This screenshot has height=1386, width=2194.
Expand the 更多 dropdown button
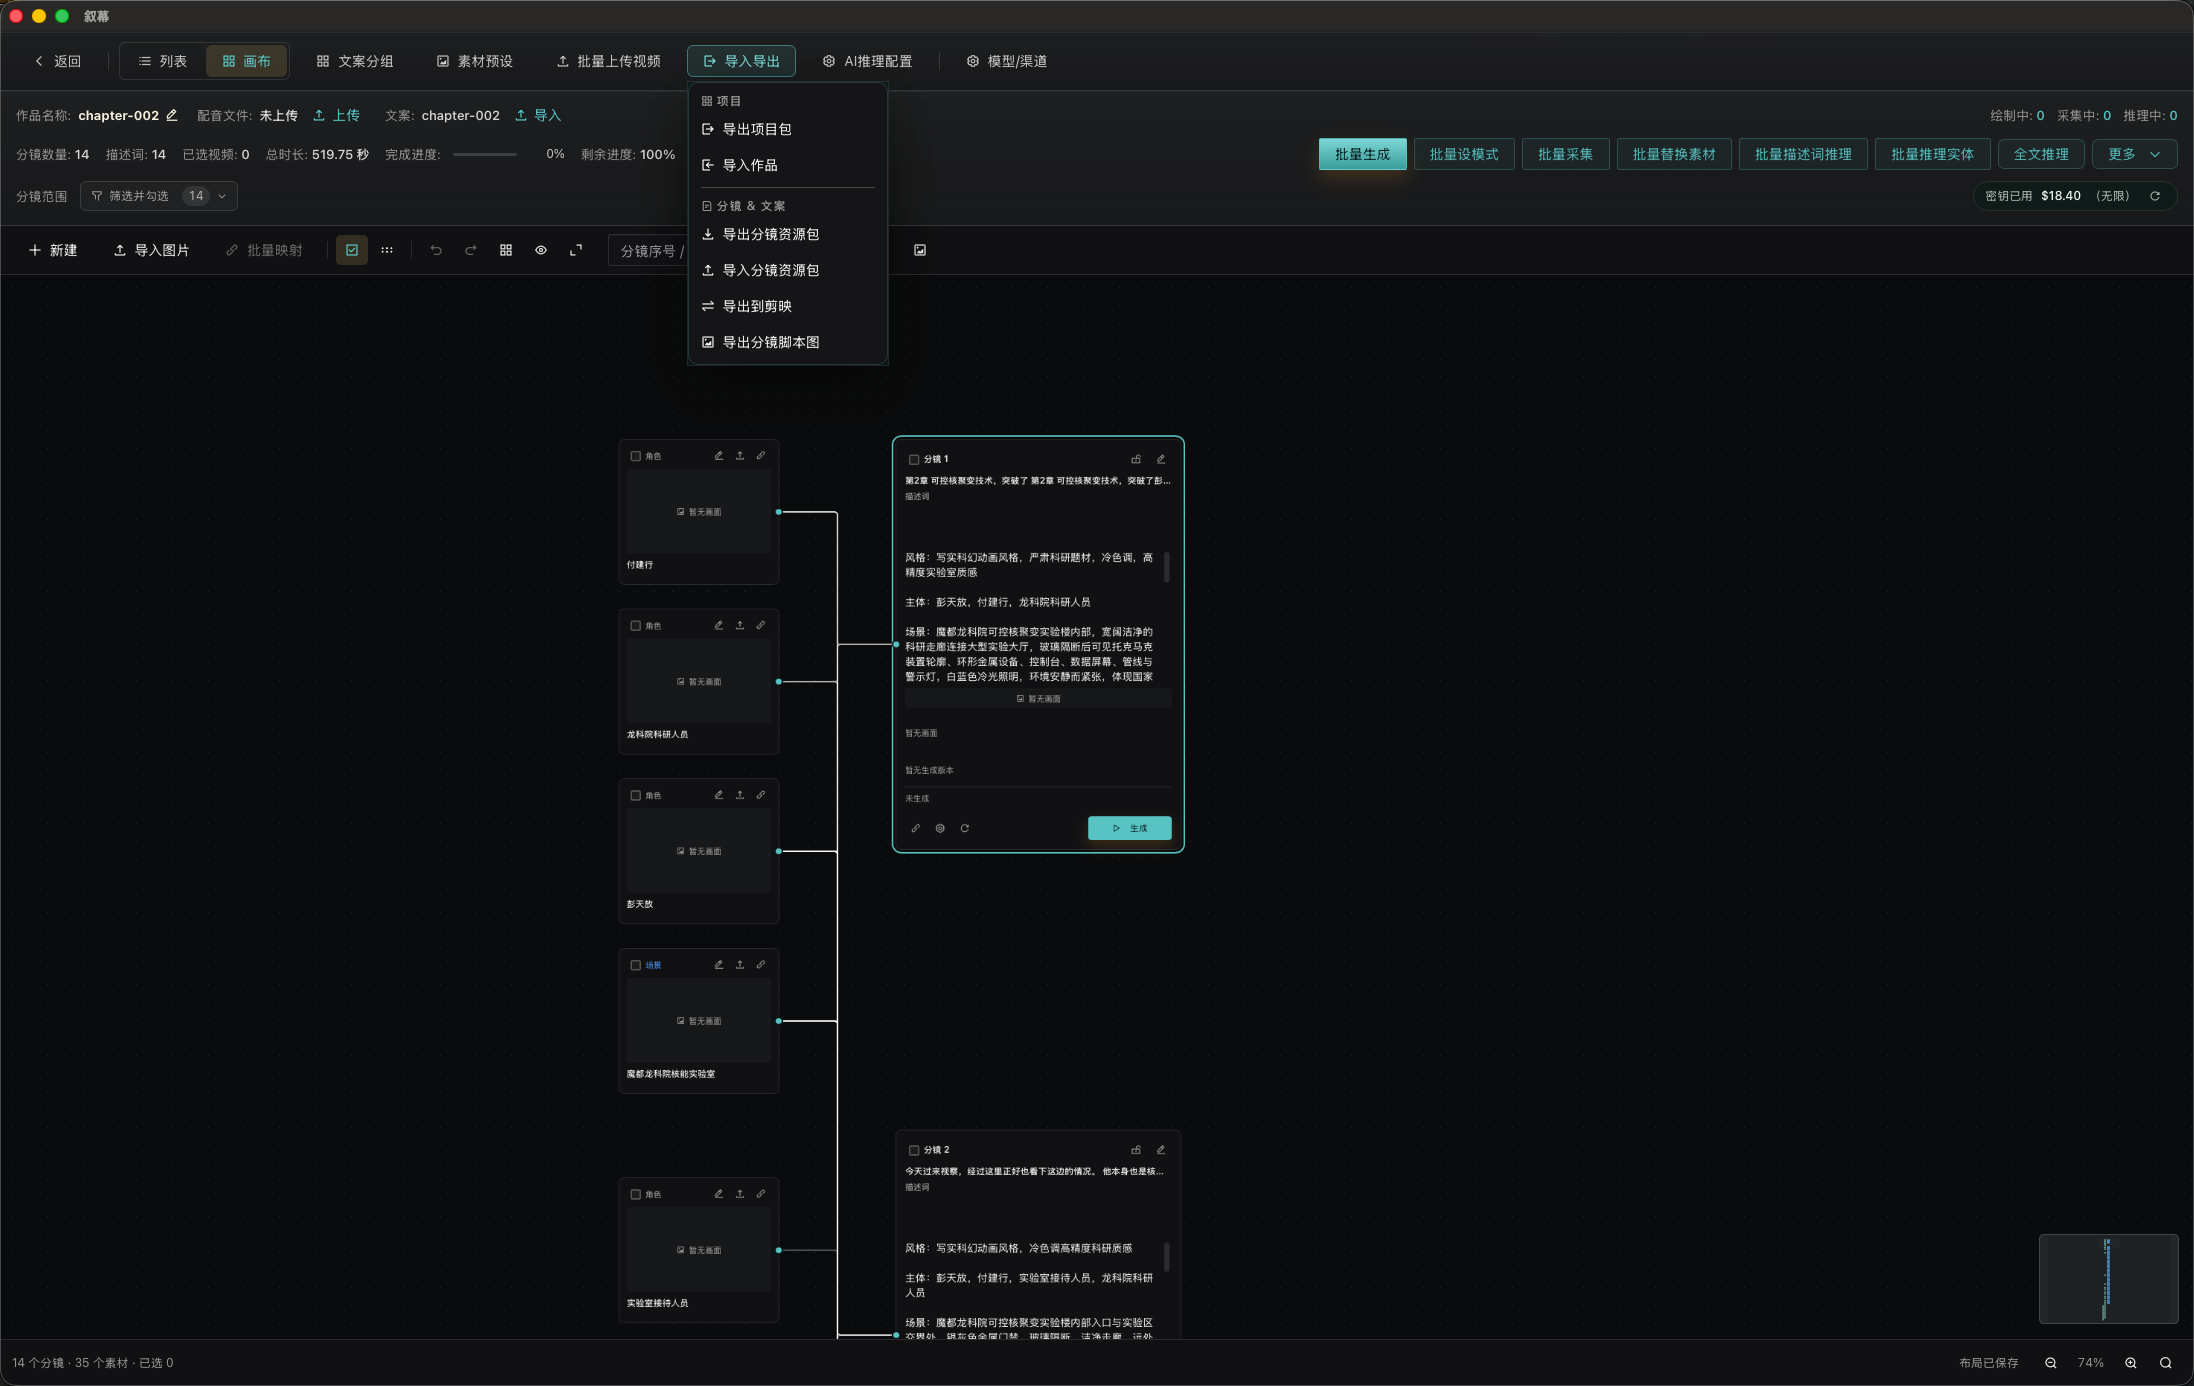[2134, 154]
